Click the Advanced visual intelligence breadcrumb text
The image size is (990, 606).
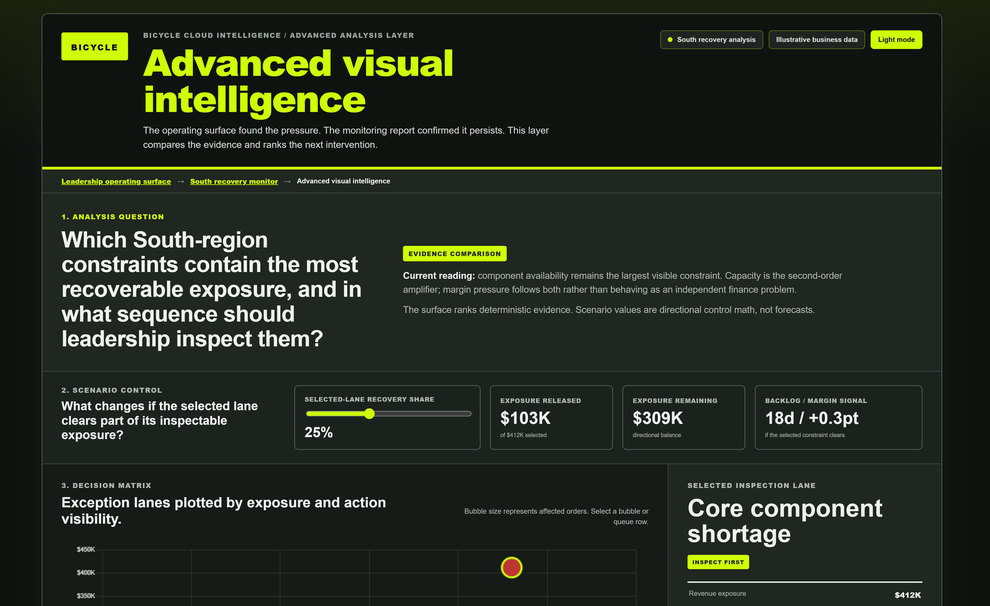tap(343, 181)
